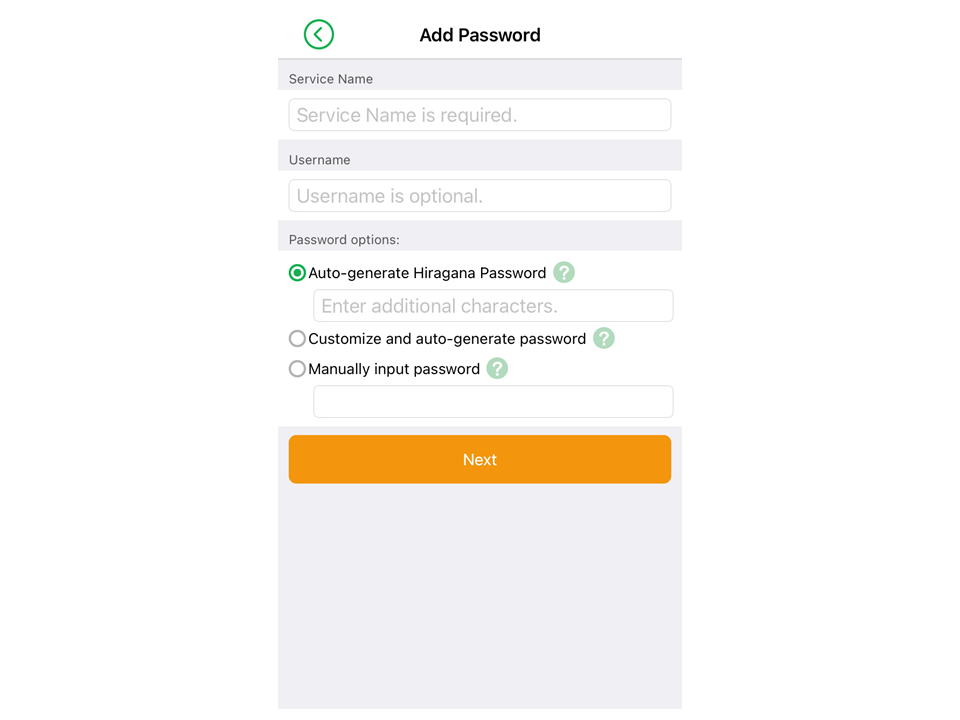Open help for Customize and auto-generate password
This screenshot has width=960, height=720.
pyautogui.click(x=604, y=339)
